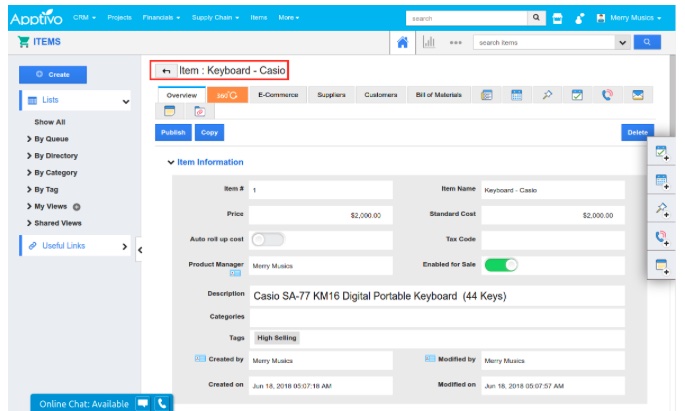
Task: Open the reports bar chart icon
Action: [x=429, y=42]
